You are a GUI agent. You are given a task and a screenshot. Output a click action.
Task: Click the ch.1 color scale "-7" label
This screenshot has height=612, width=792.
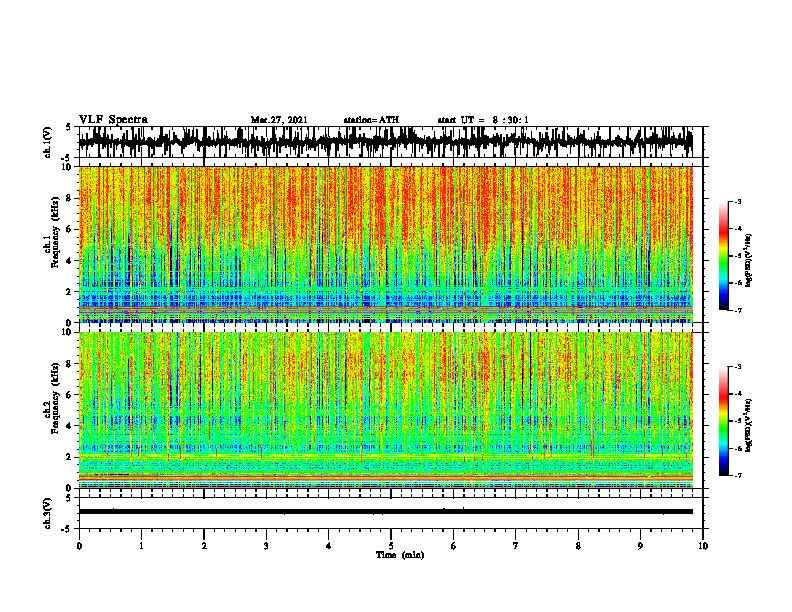tap(738, 310)
